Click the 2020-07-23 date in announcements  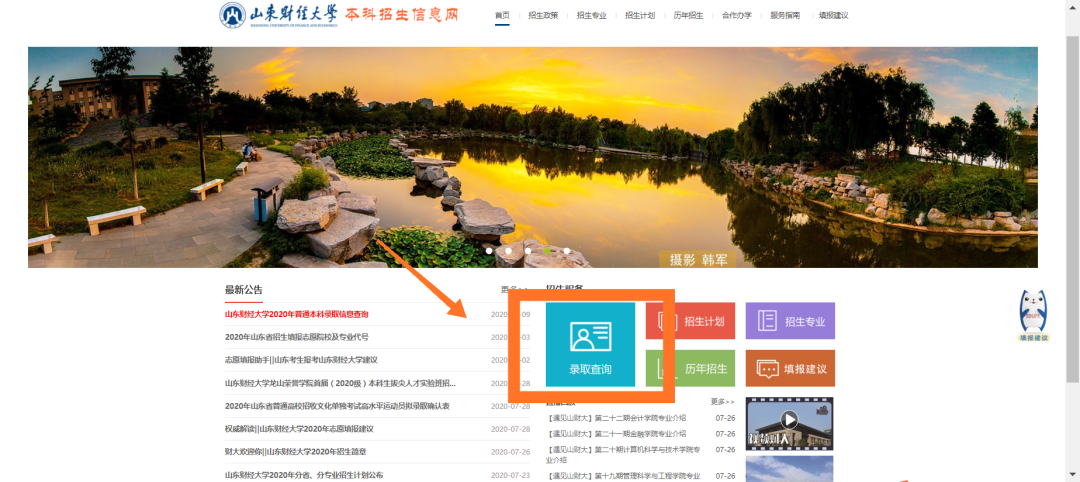510,475
